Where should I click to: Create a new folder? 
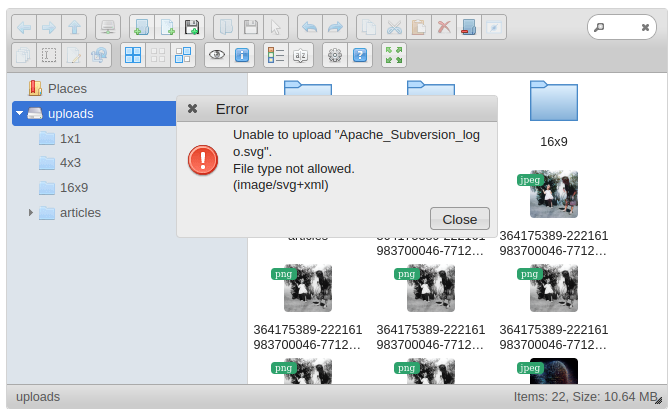point(141,27)
